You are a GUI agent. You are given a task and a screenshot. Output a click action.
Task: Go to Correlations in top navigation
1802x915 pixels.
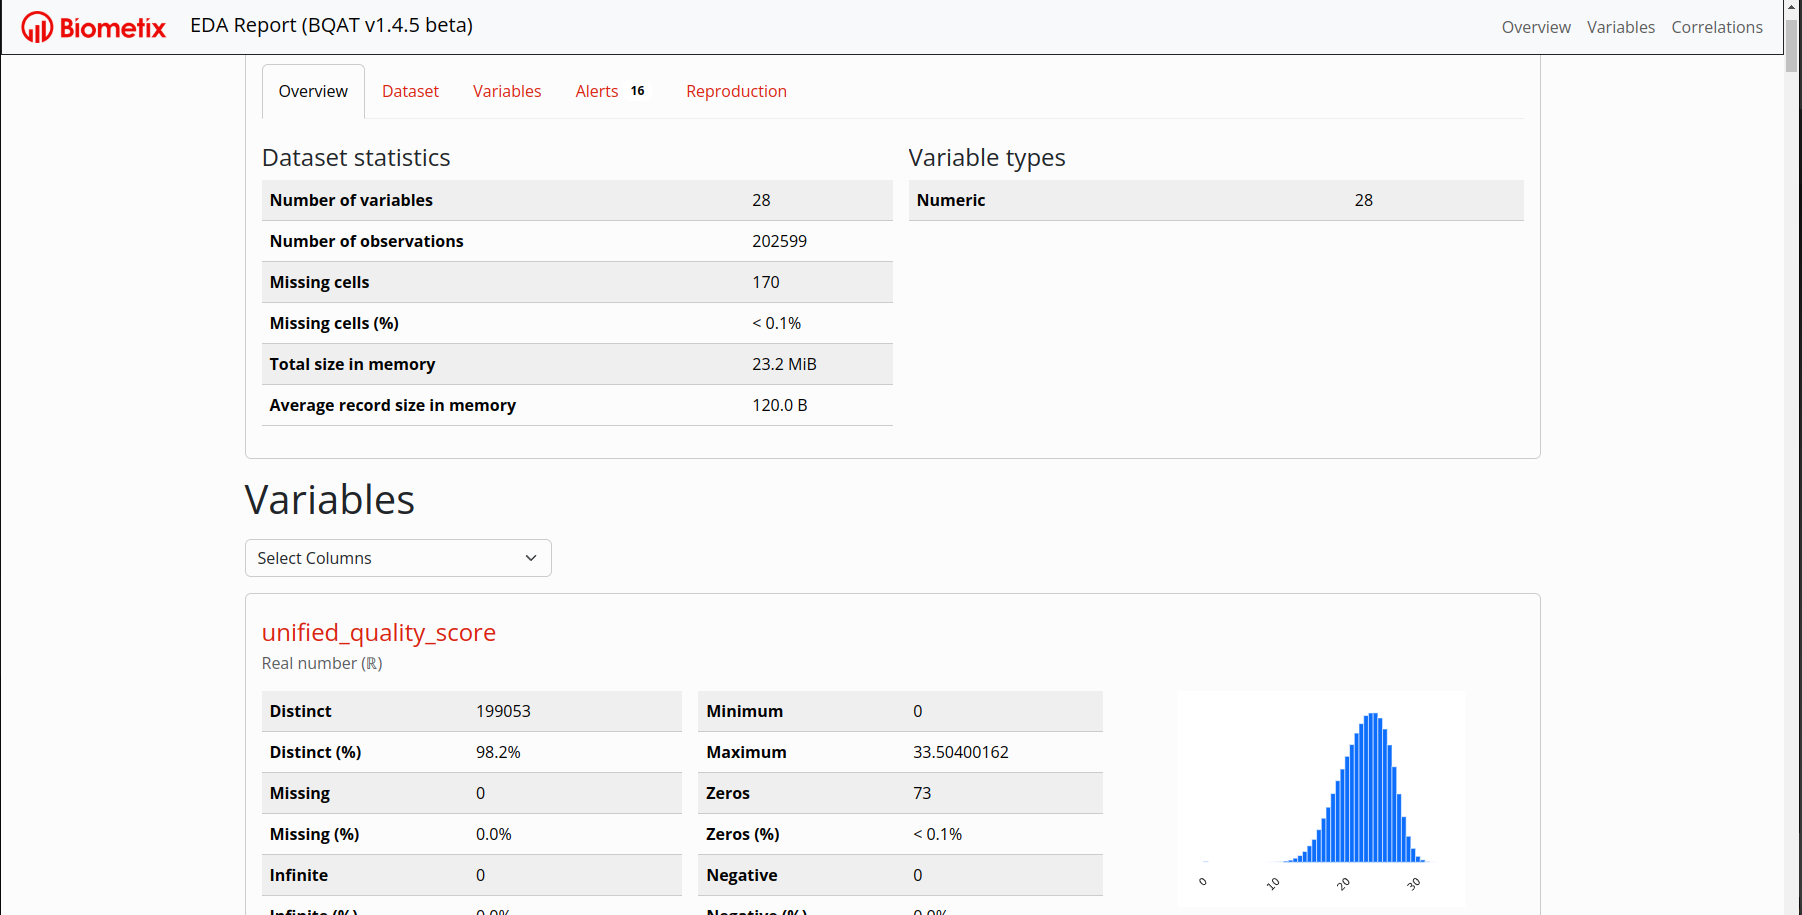(x=1716, y=27)
